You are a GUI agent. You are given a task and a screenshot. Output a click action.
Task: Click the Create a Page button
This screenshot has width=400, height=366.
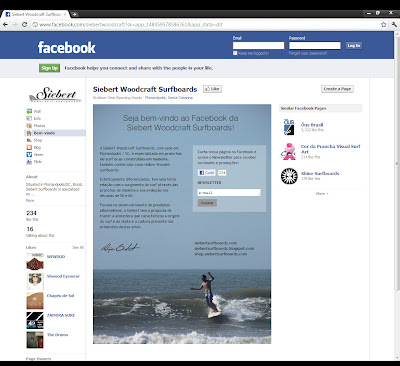(337, 89)
